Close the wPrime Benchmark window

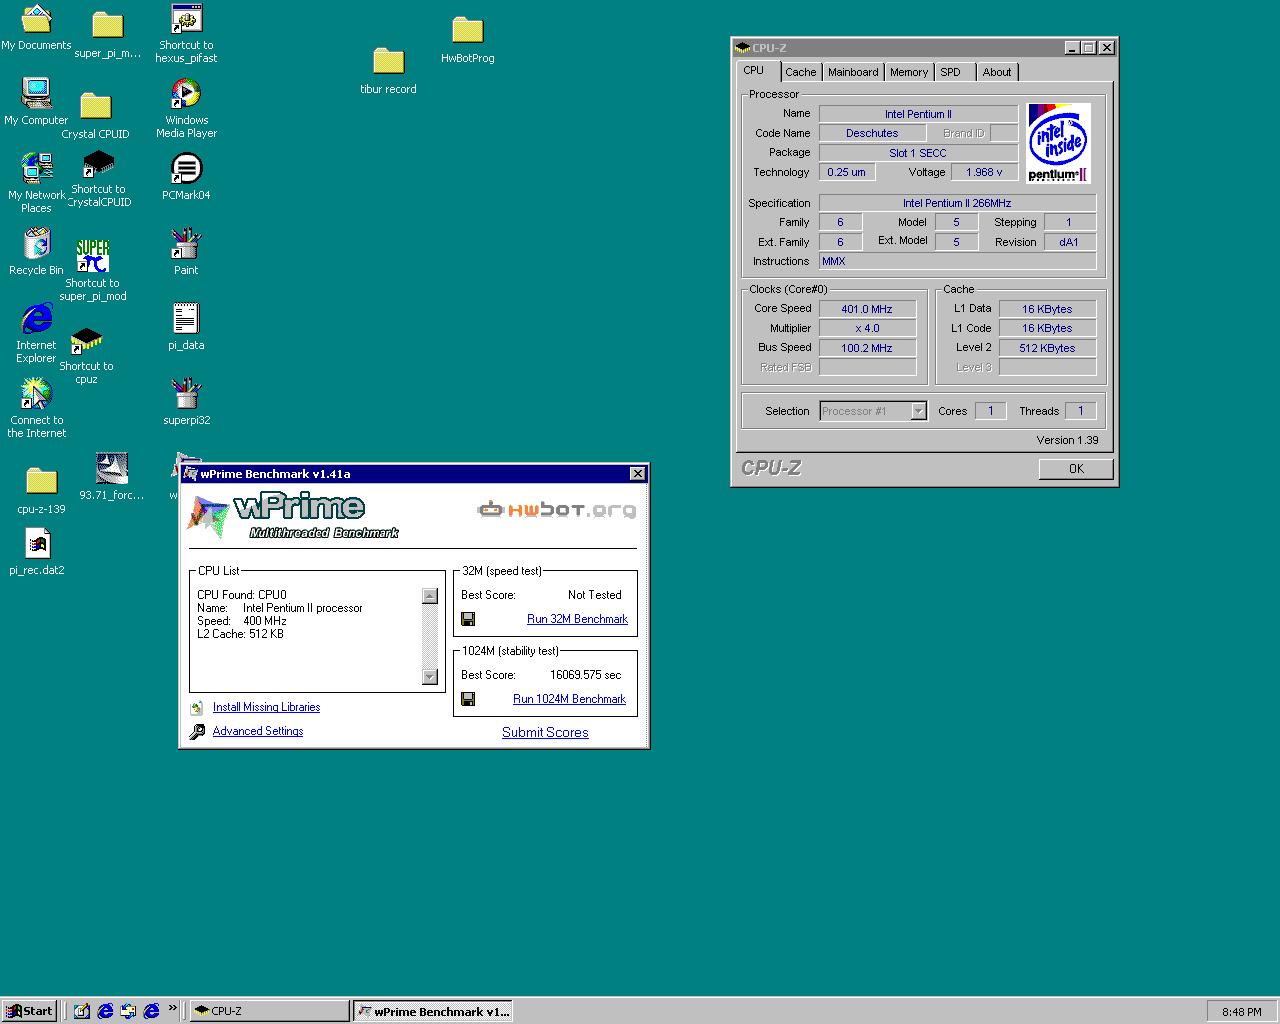(637, 474)
